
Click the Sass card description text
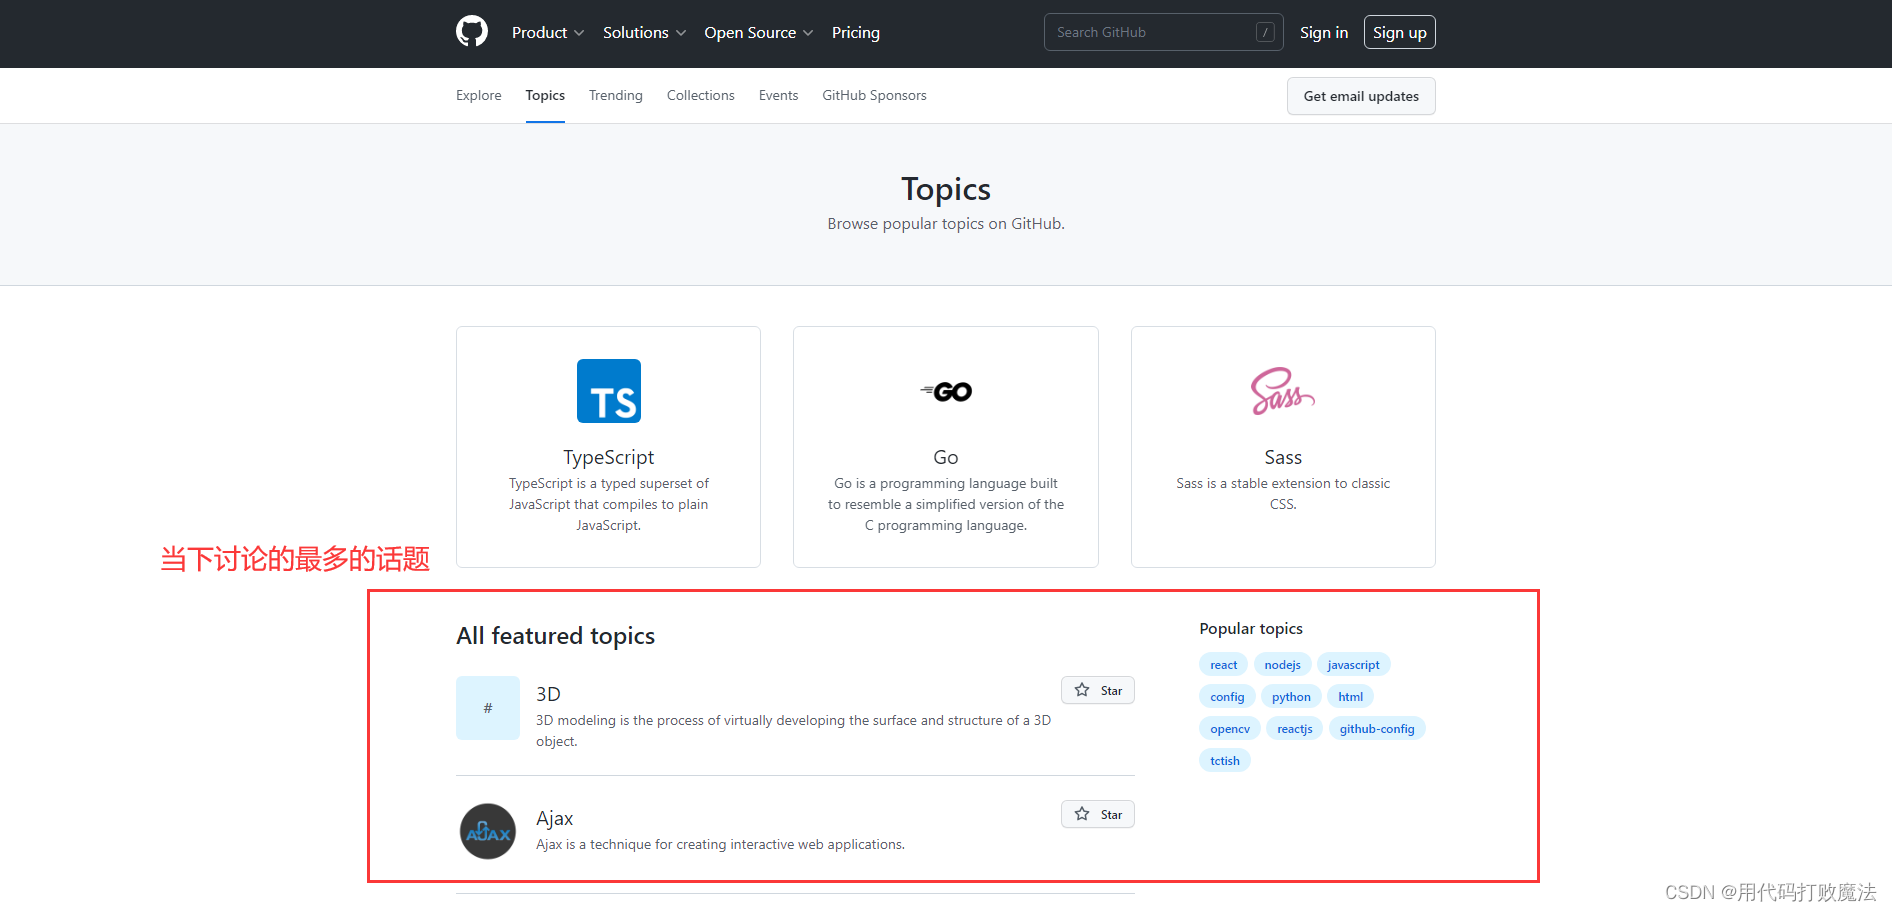[1283, 493]
